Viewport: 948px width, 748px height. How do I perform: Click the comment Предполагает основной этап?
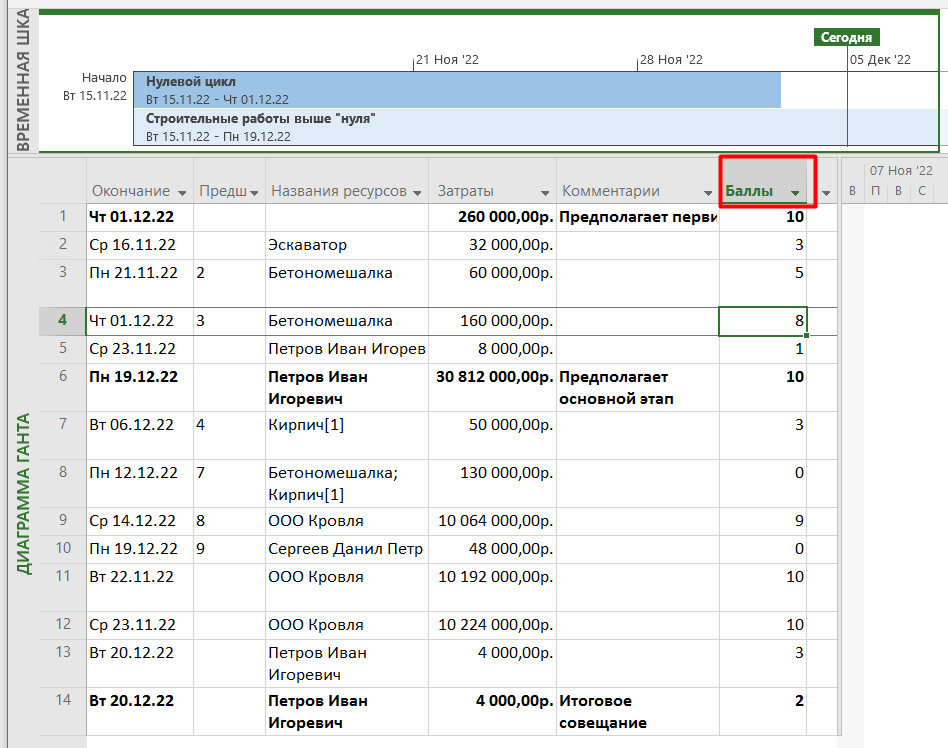pos(637,388)
